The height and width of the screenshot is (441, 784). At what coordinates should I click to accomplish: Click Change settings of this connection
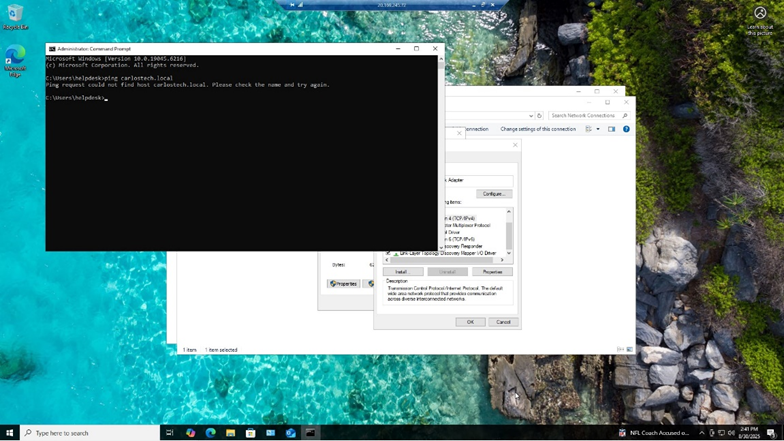[x=538, y=129]
